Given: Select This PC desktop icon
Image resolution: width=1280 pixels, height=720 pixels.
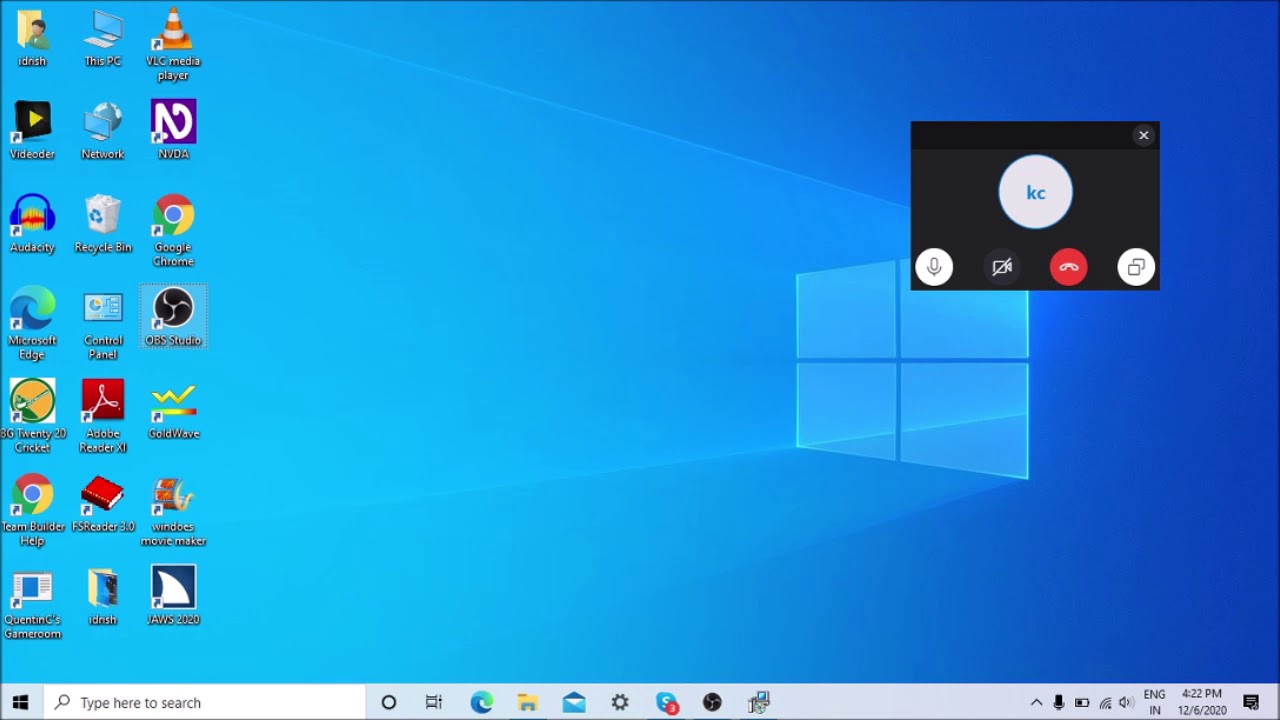Looking at the screenshot, I should [103, 39].
